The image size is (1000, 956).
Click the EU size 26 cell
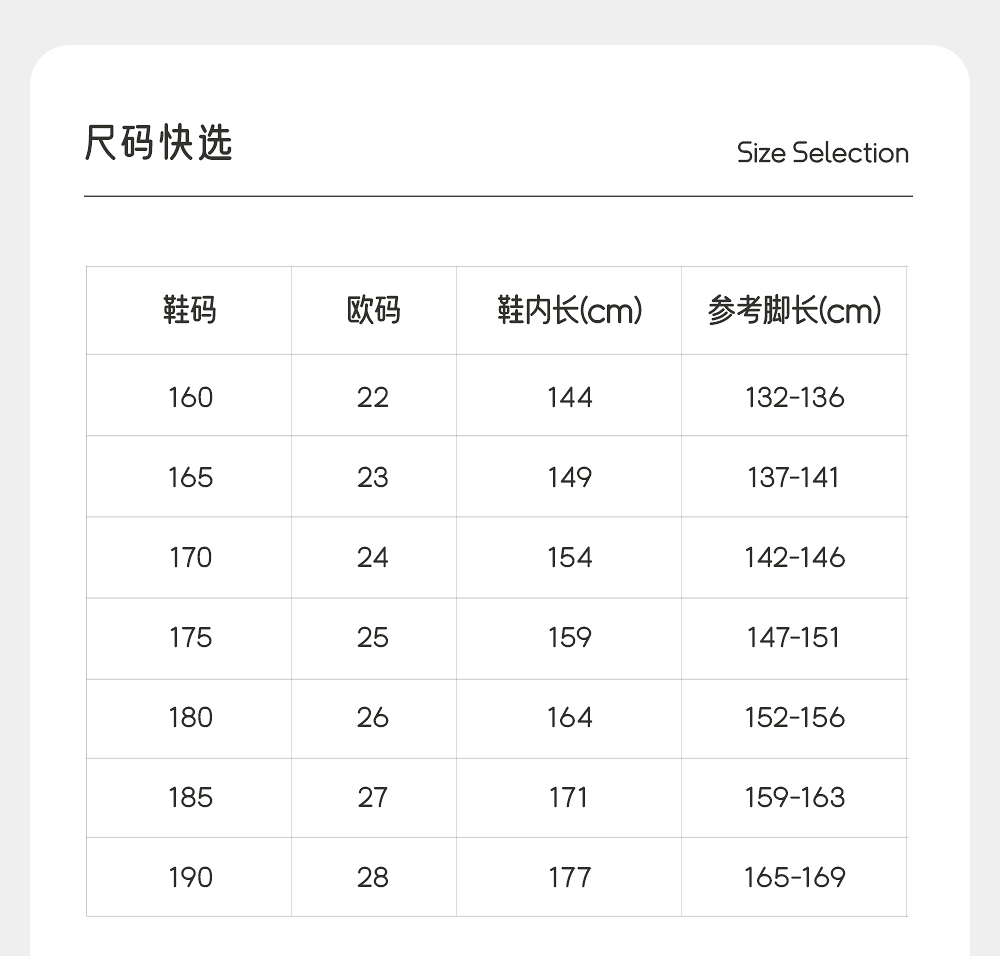click(372, 717)
